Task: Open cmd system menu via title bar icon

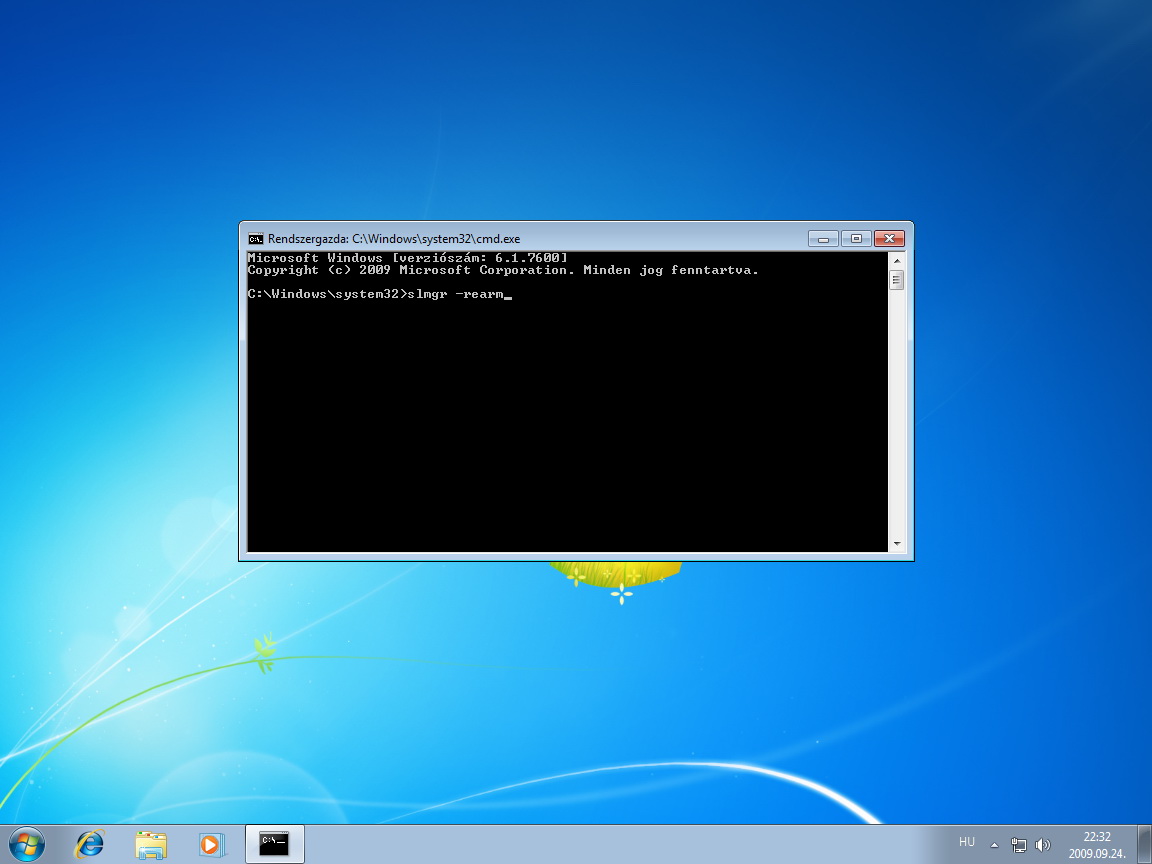Action: [256, 239]
